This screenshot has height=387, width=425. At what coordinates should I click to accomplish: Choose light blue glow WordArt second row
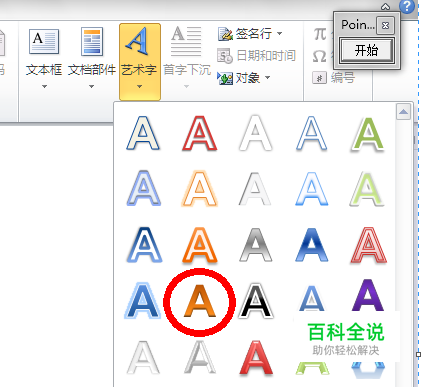pyautogui.click(x=143, y=188)
